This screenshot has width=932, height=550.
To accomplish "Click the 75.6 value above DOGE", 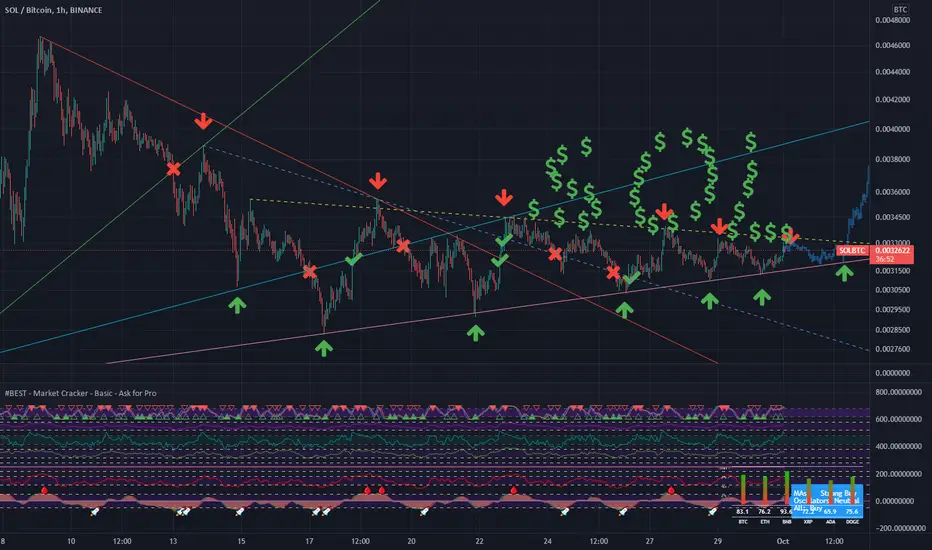I will [852, 512].
